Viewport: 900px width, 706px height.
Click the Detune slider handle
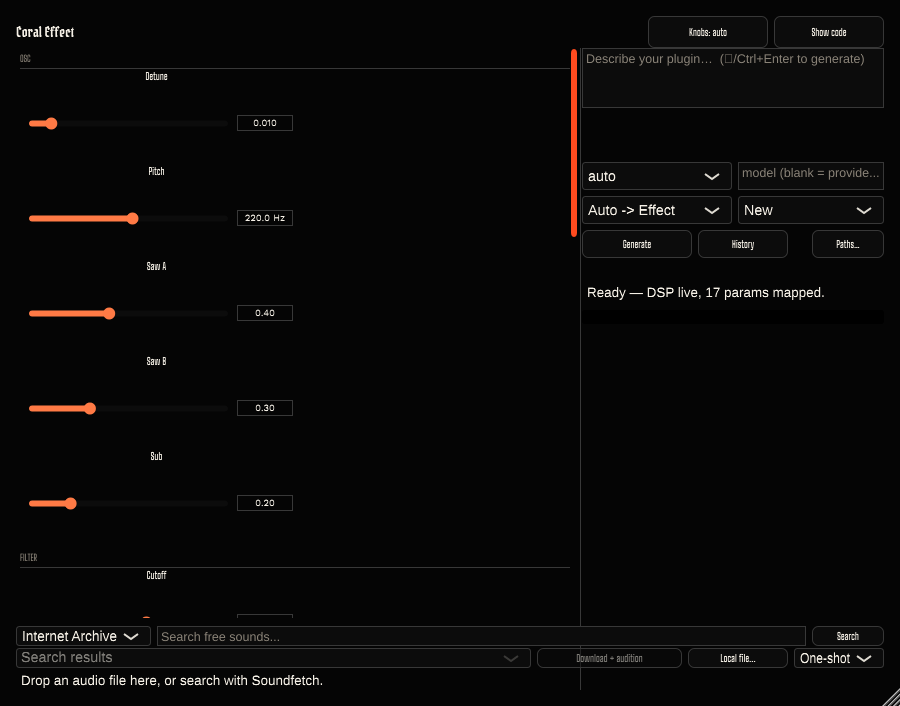[51, 123]
